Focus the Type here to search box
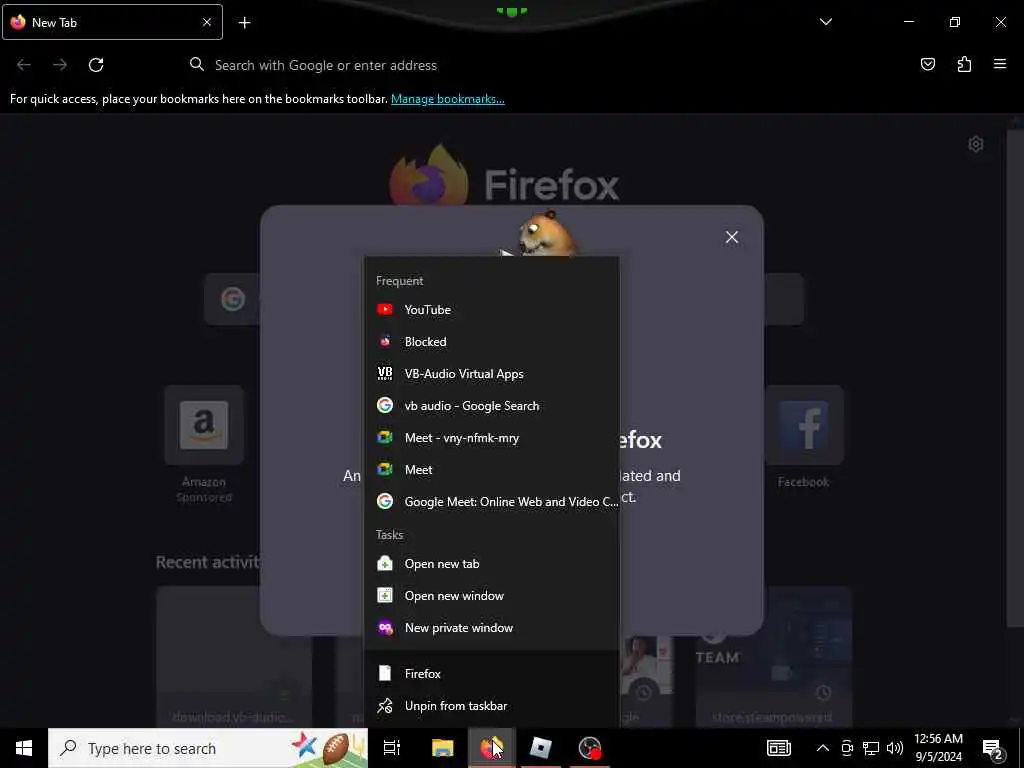Viewport: 1024px width, 768px height. pyautogui.click(x=208, y=748)
